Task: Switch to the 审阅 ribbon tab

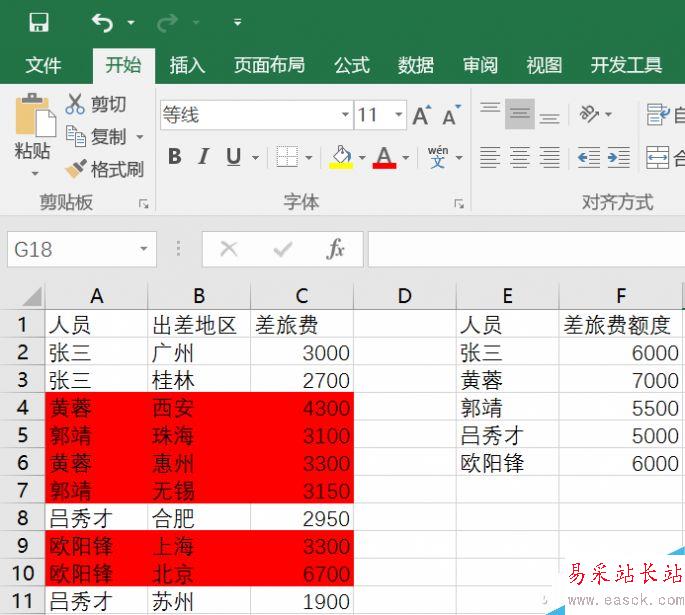Action: pyautogui.click(x=480, y=66)
